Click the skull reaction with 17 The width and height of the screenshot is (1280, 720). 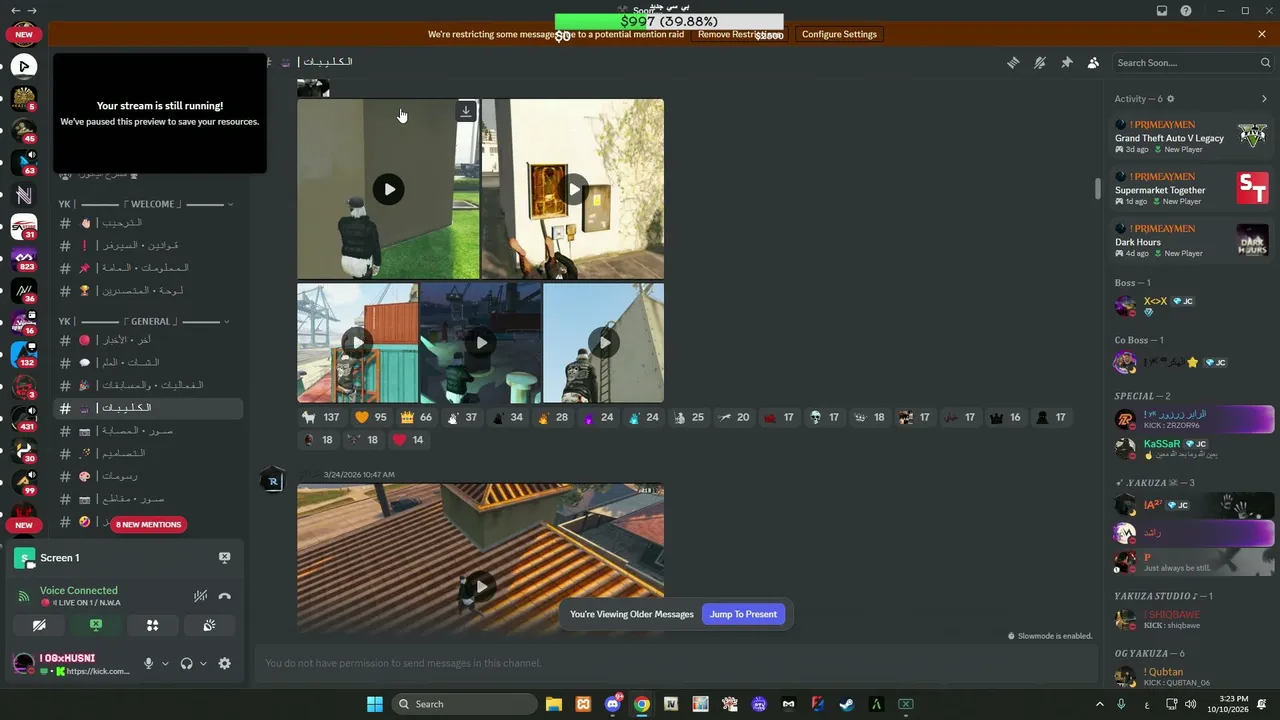tap(825, 417)
